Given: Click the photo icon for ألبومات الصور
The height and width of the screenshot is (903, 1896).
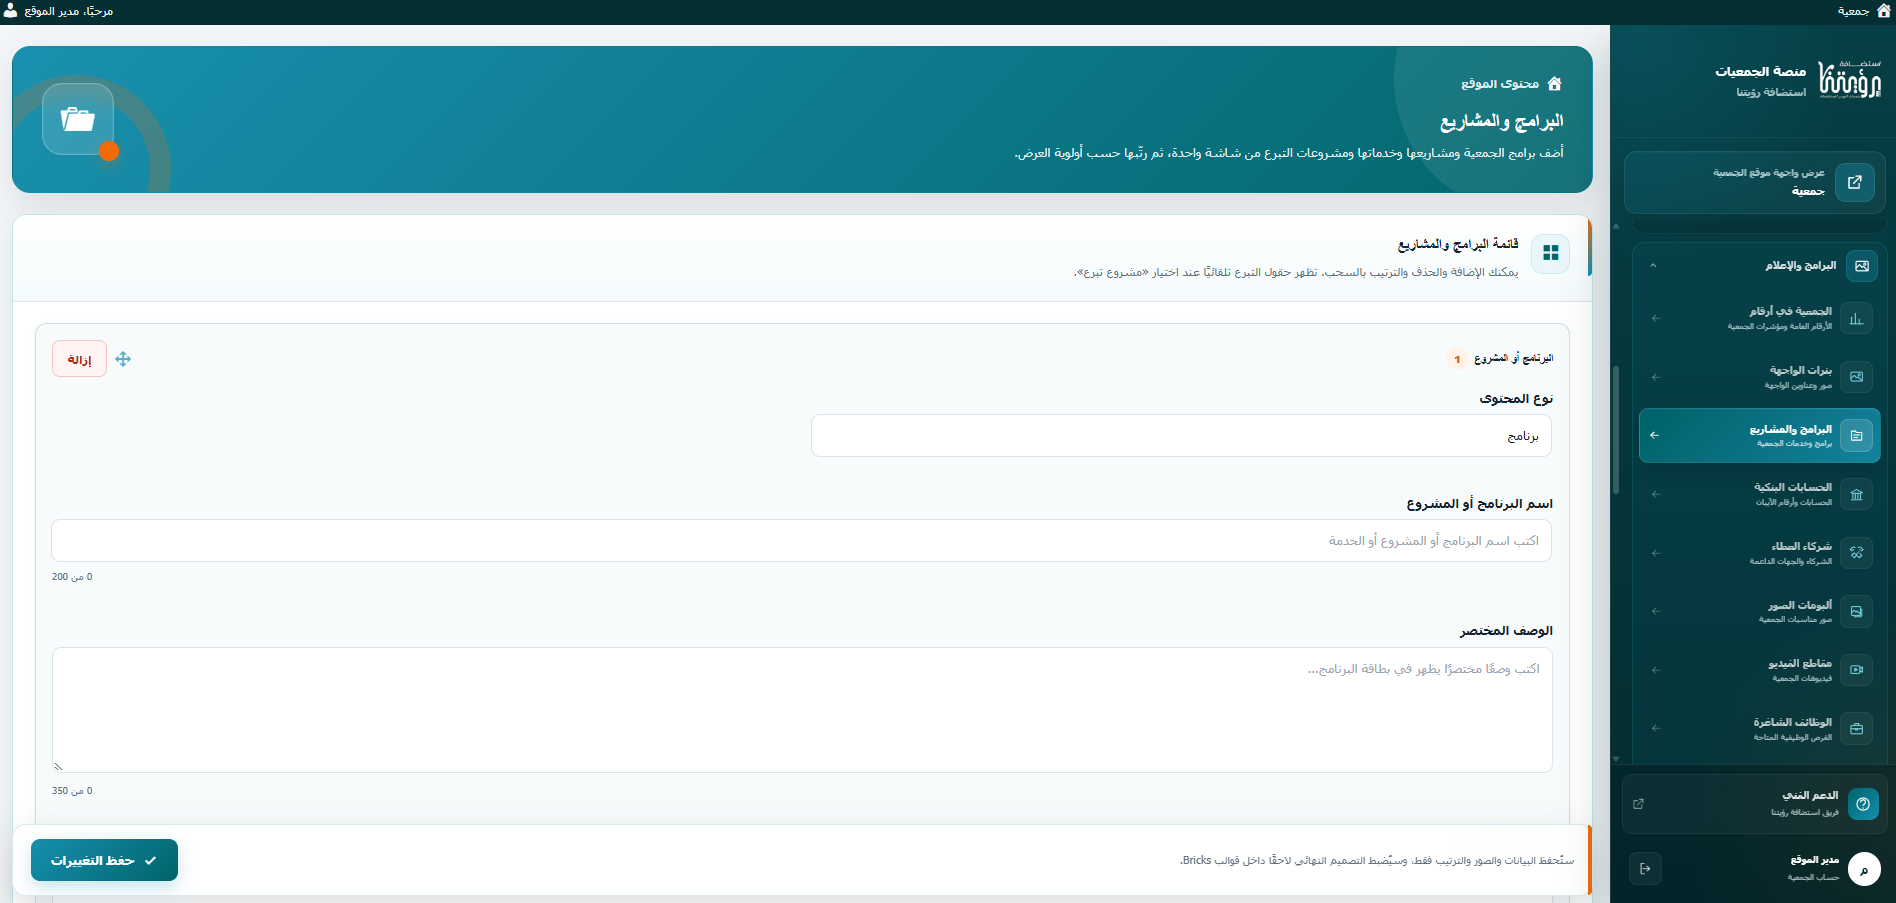Looking at the screenshot, I should [1856, 611].
